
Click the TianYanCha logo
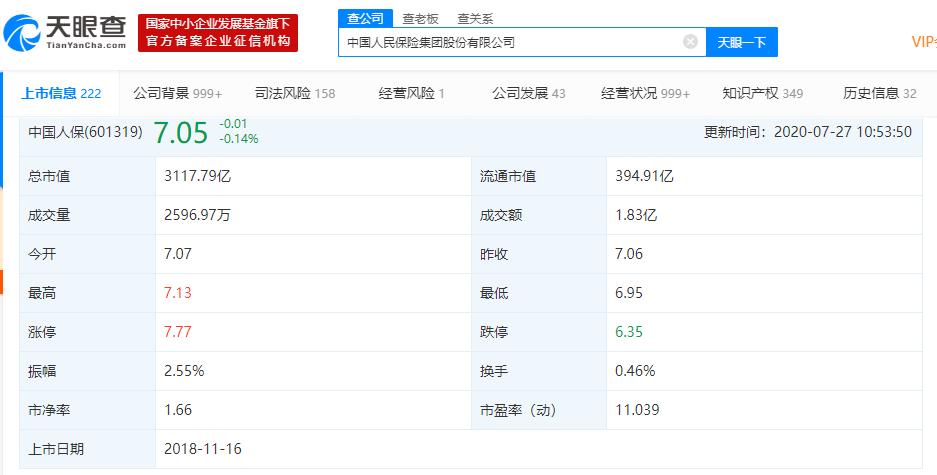pyautogui.click(x=65, y=33)
